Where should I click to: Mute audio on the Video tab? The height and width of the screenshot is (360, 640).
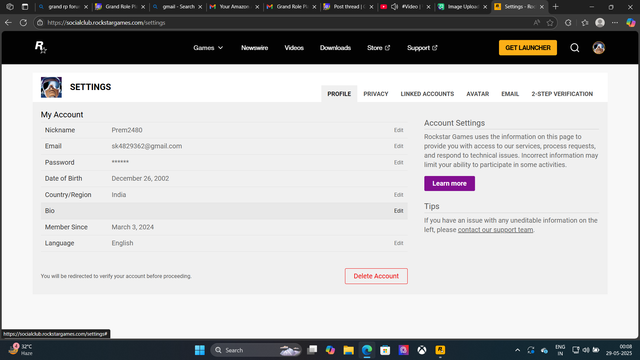tap(394, 7)
